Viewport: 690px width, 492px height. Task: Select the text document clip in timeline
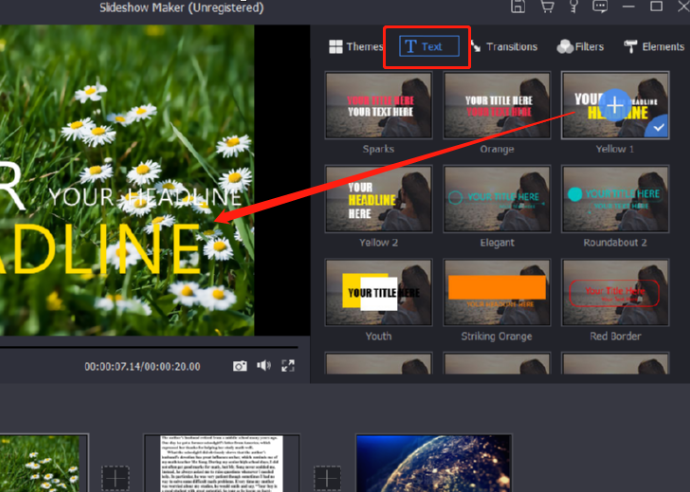222,463
